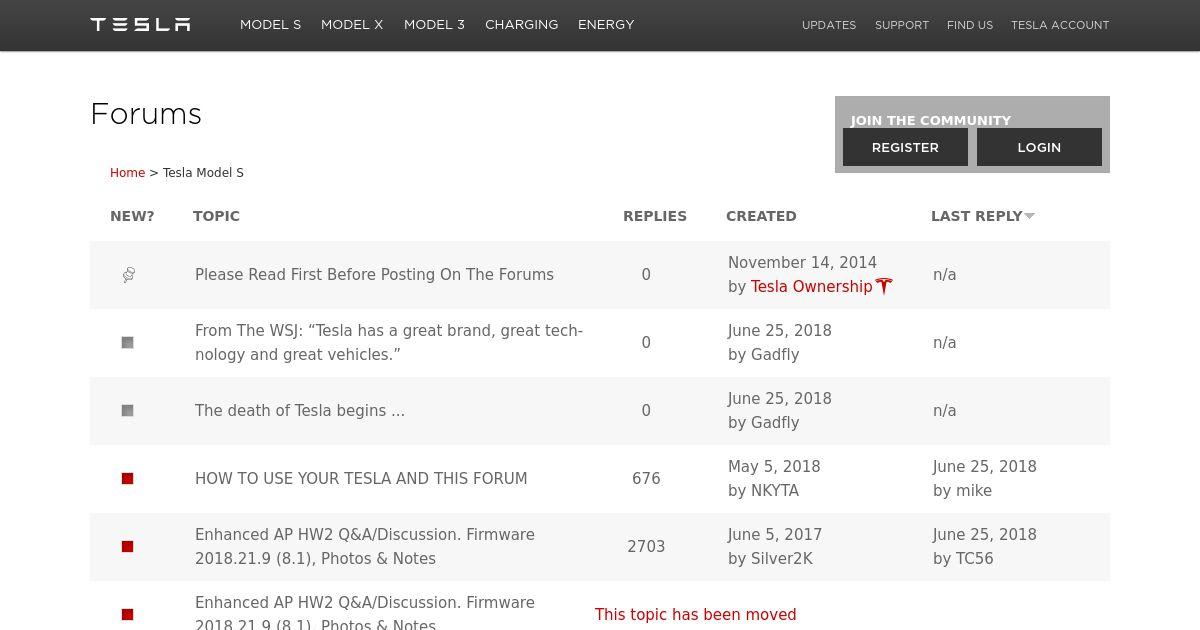Click 'Tesla Model S' breadcrumb text
1200x630 pixels.
(203, 173)
